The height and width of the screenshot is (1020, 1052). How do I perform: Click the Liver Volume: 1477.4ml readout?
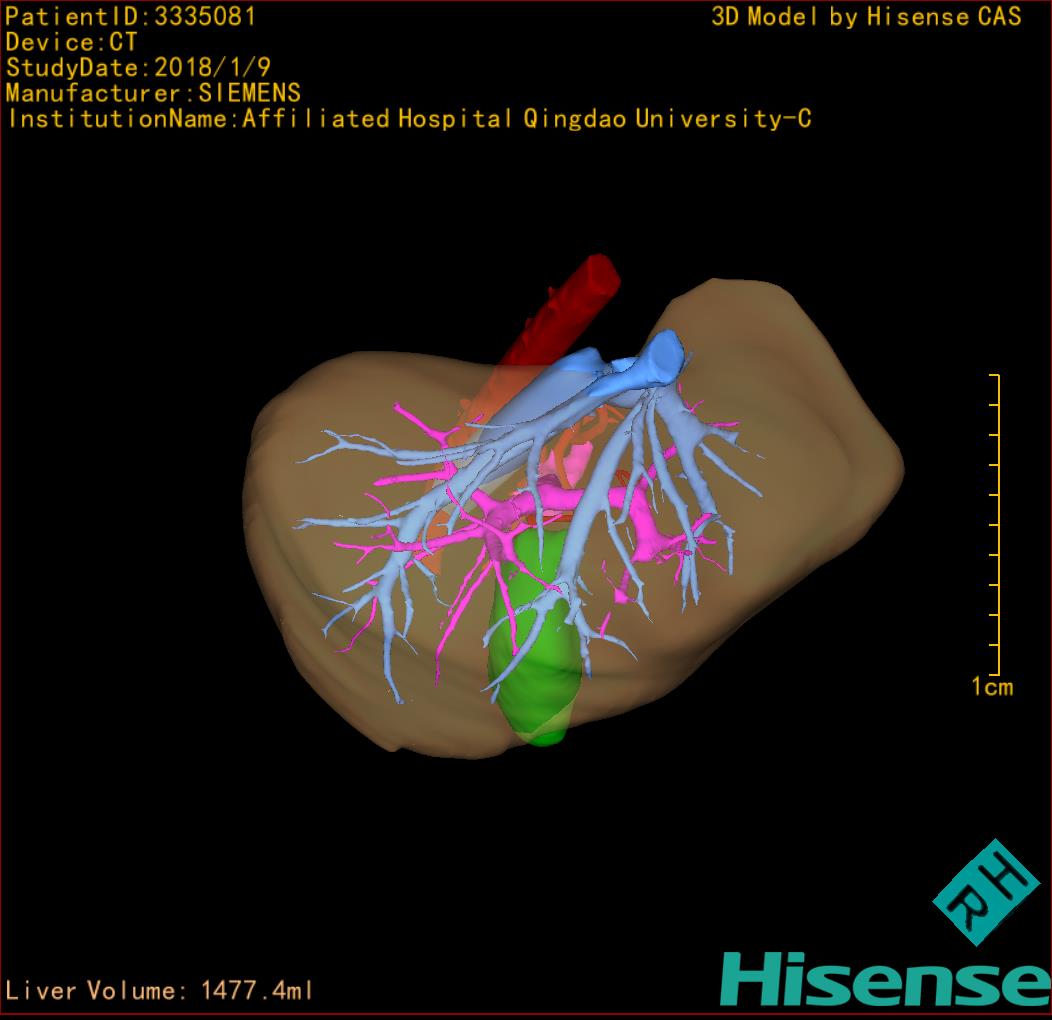159,990
